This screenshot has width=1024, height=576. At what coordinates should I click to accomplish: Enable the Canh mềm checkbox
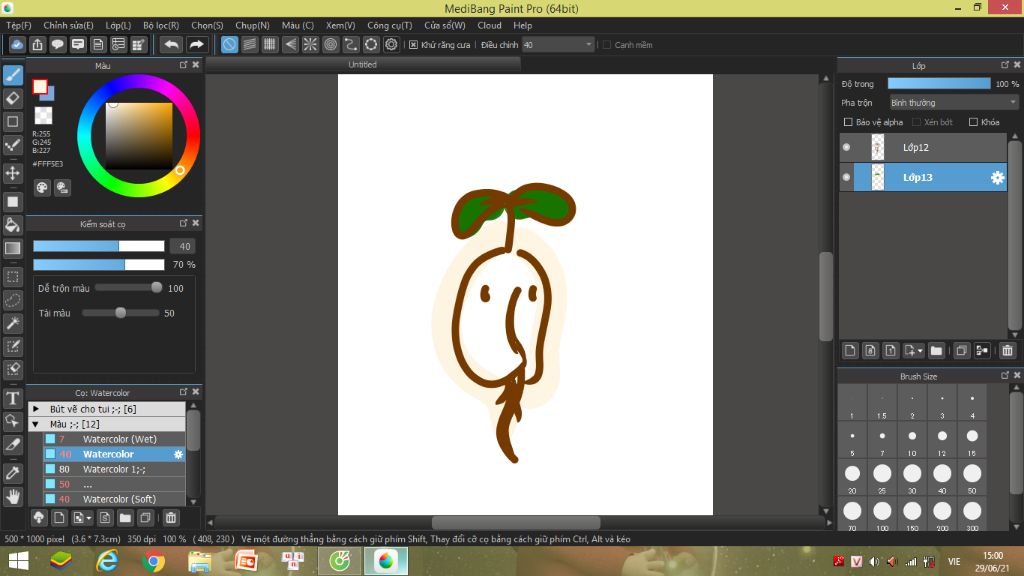tap(607, 44)
